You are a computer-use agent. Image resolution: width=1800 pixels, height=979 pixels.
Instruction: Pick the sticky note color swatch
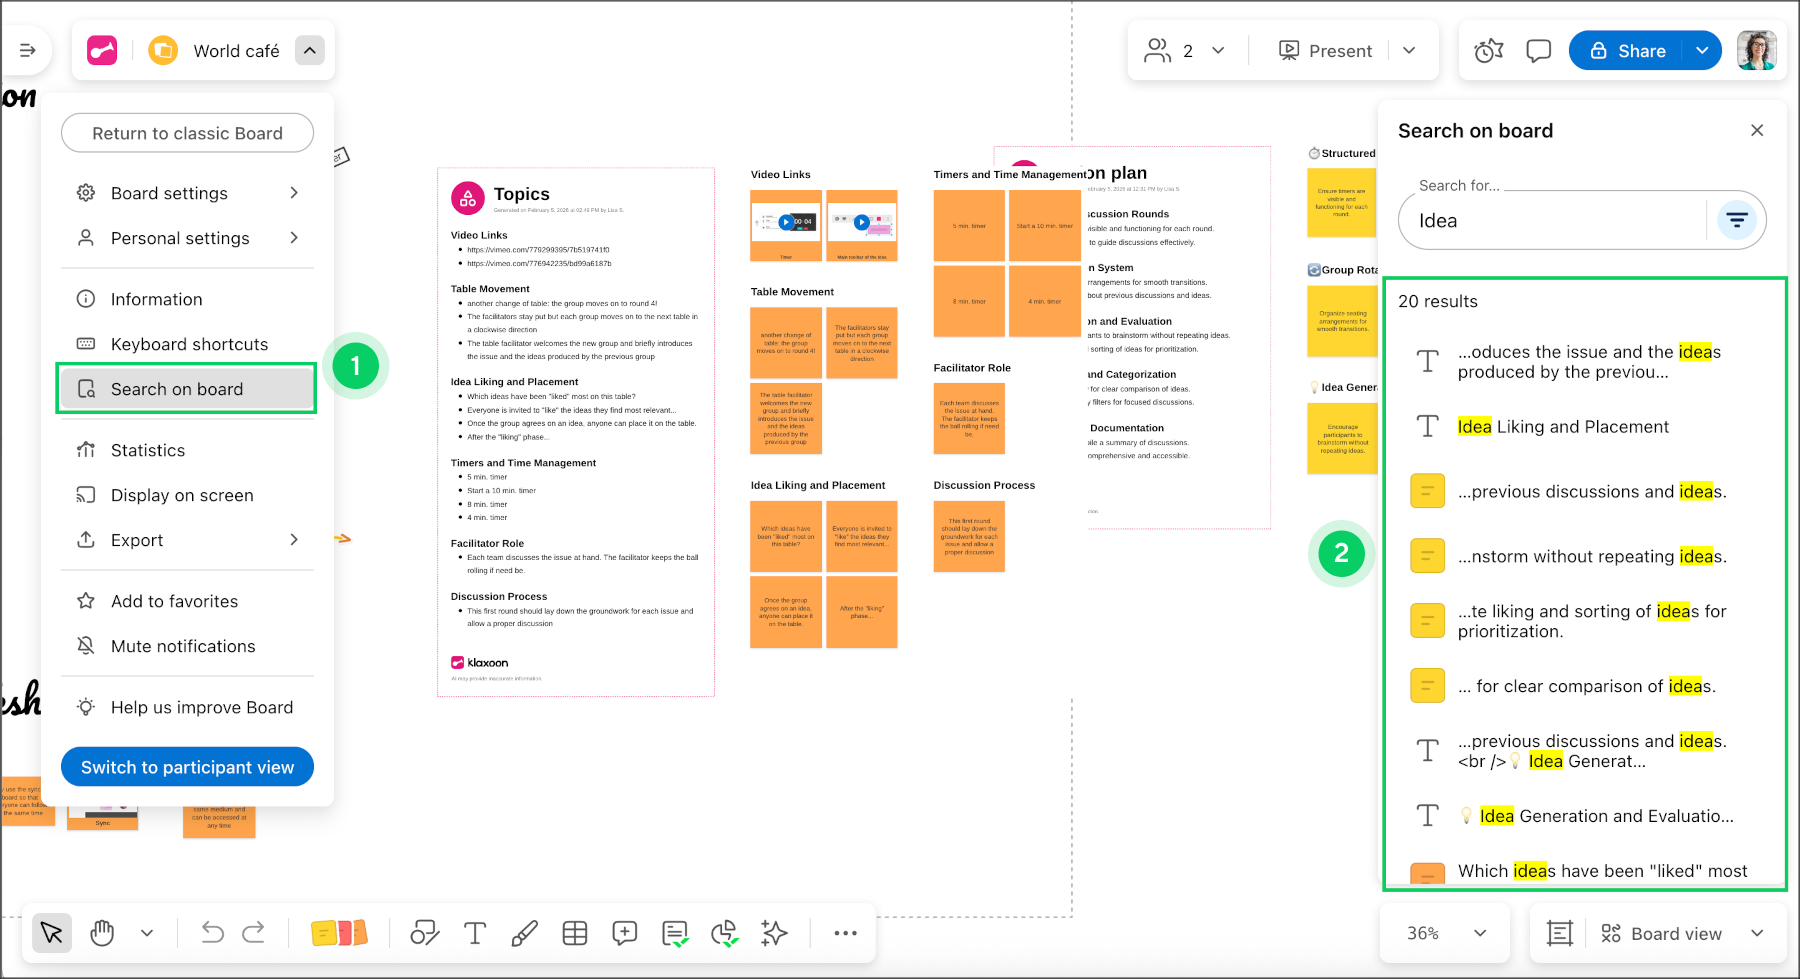339,933
